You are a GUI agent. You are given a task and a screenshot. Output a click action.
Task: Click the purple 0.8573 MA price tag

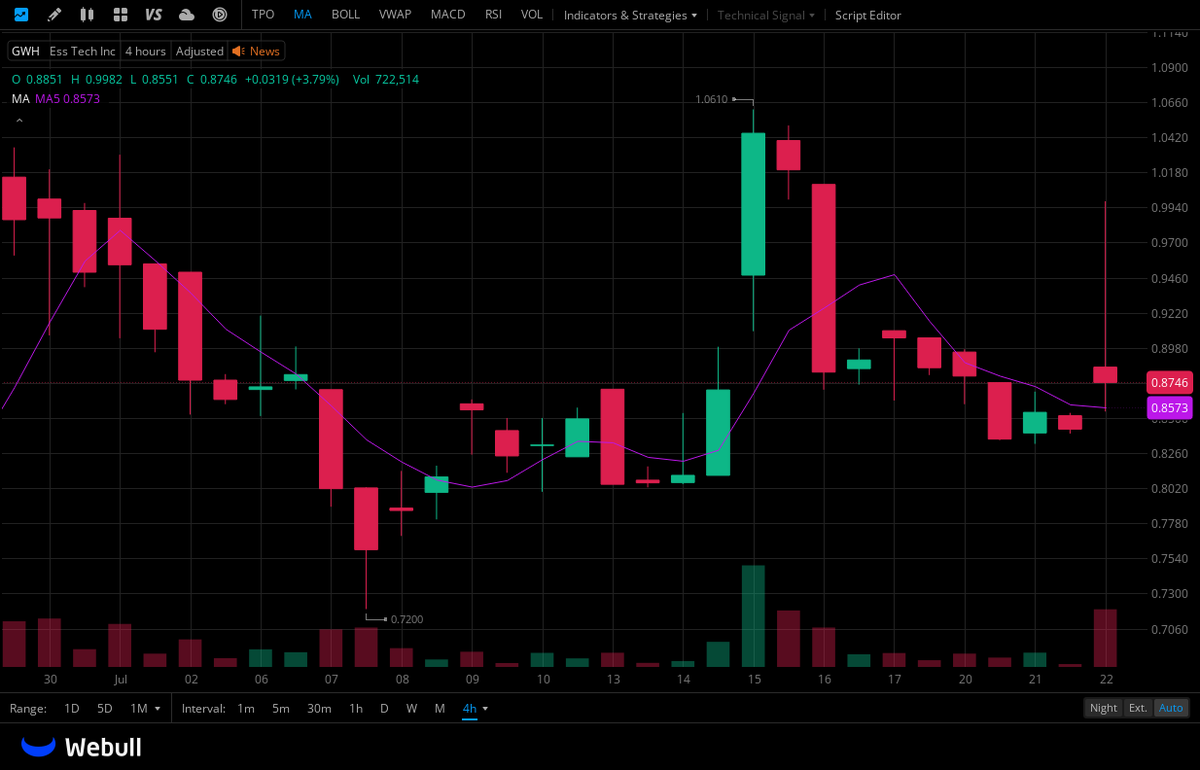[1169, 408]
